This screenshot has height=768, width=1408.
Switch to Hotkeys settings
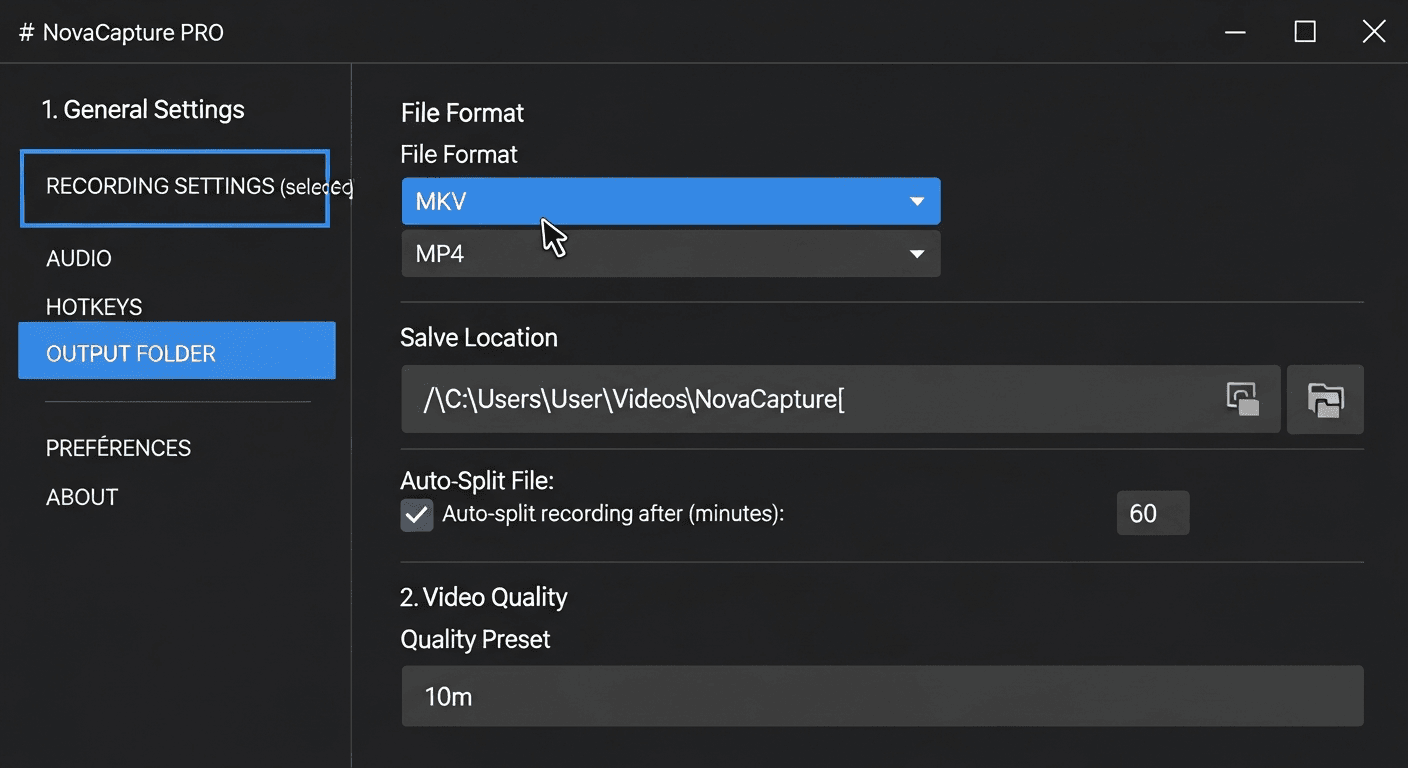pyautogui.click(x=93, y=306)
